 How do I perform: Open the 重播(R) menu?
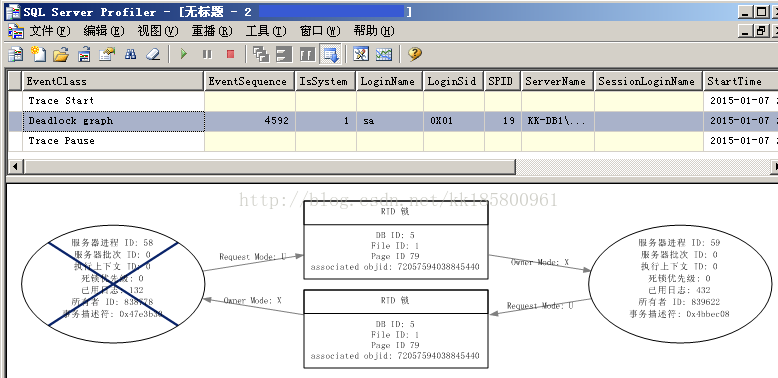click(212, 32)
